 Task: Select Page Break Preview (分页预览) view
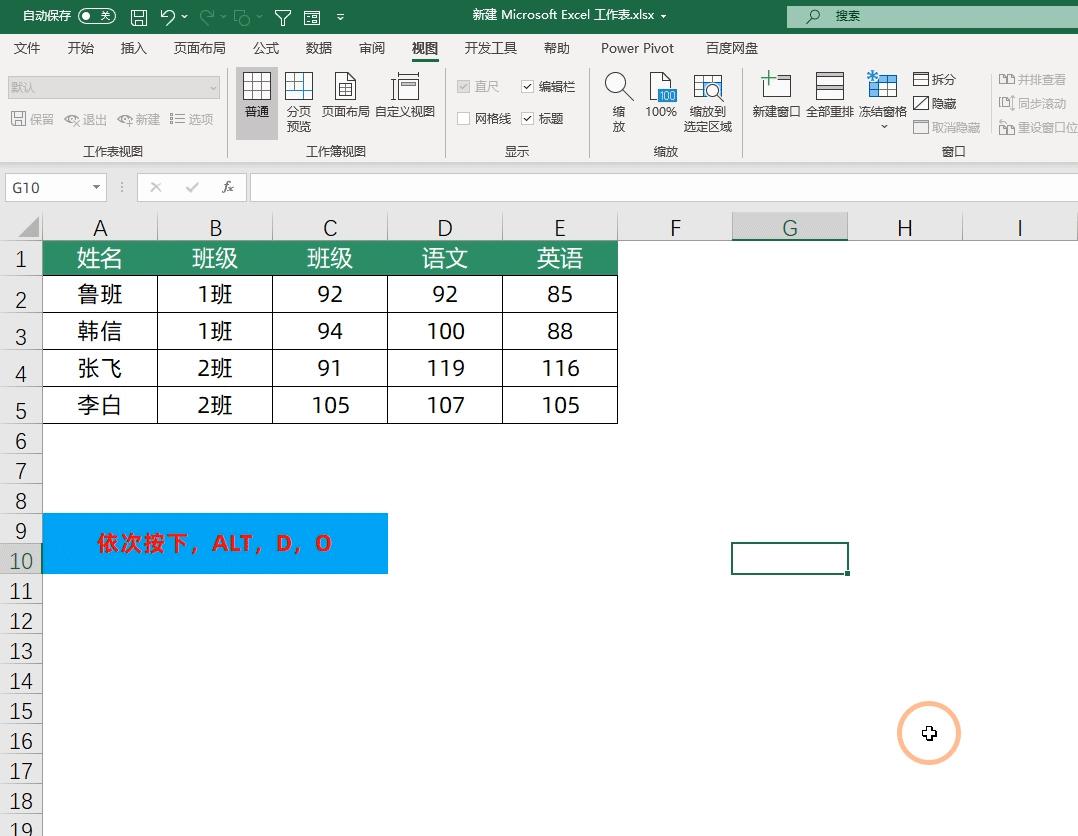(299, 102)
